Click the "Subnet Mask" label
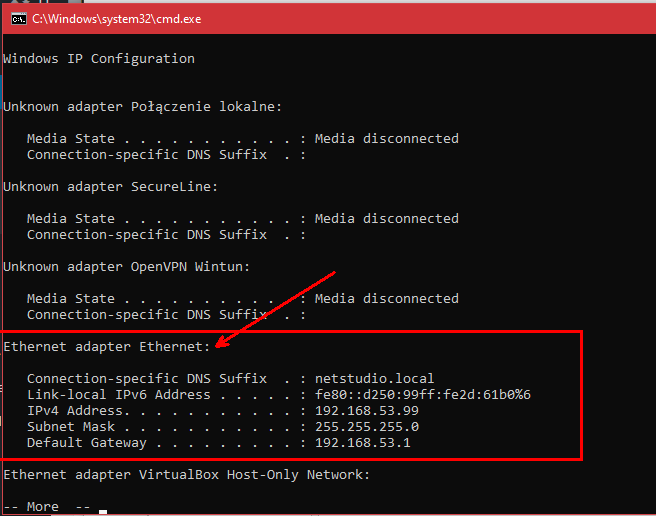656x516 pixels. pos(70,427)
